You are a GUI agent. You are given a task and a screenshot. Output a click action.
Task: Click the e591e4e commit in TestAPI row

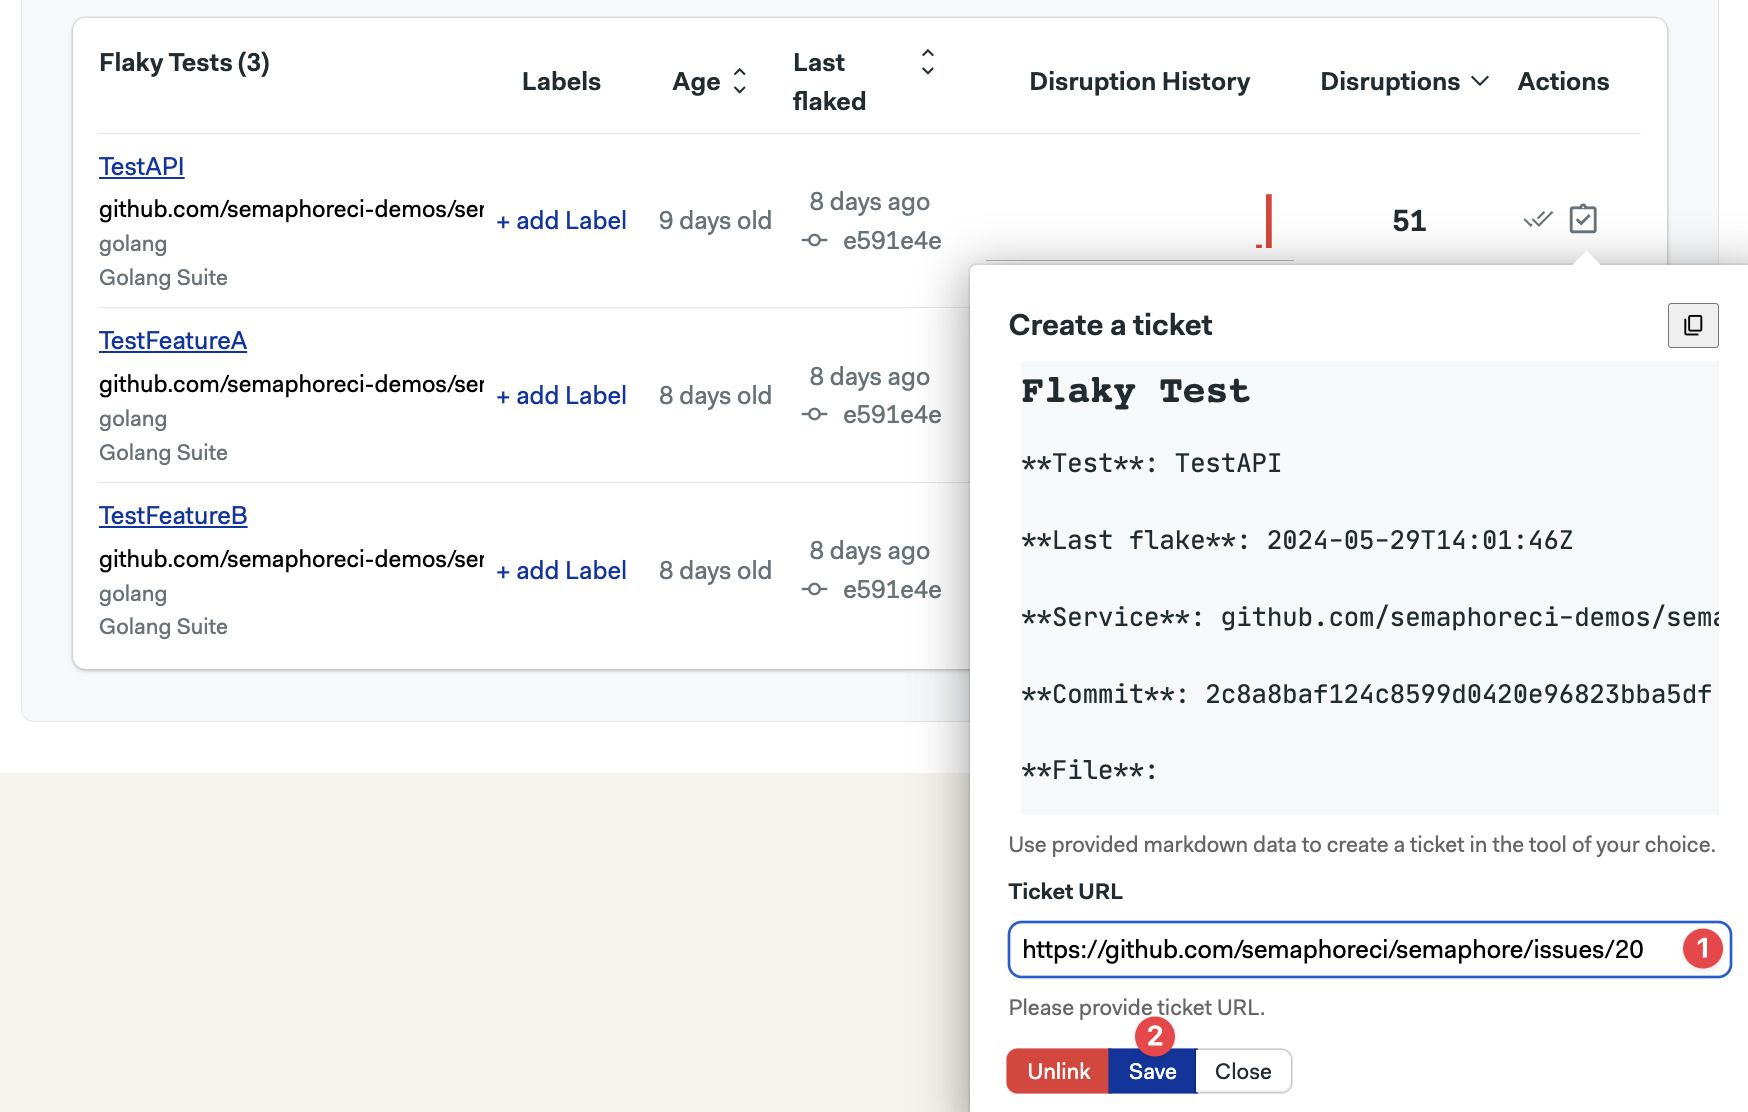(x=892, y=240)
